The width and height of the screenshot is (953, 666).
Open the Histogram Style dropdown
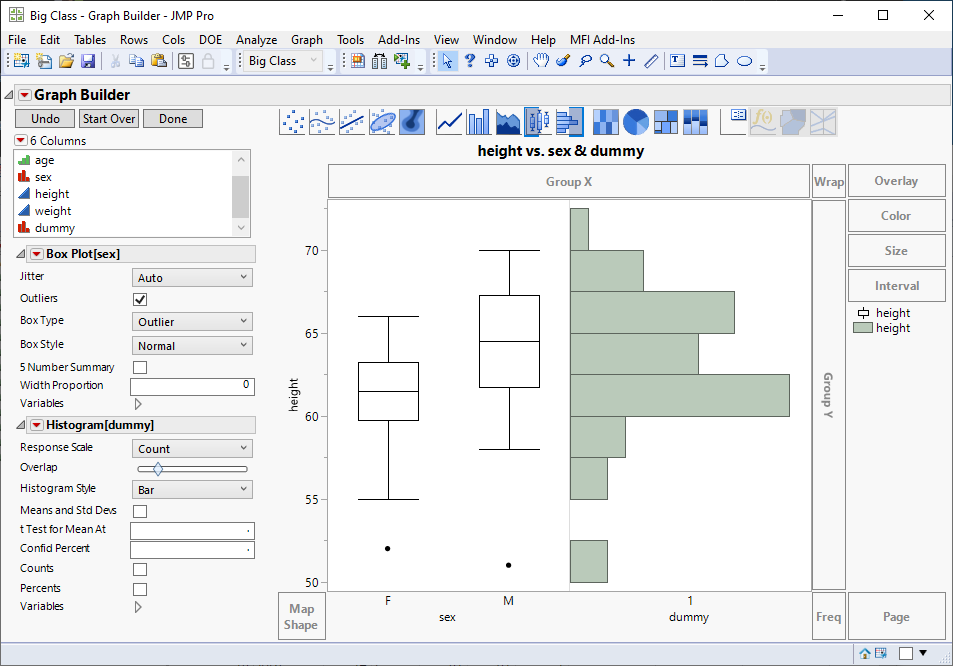point(191,489)
